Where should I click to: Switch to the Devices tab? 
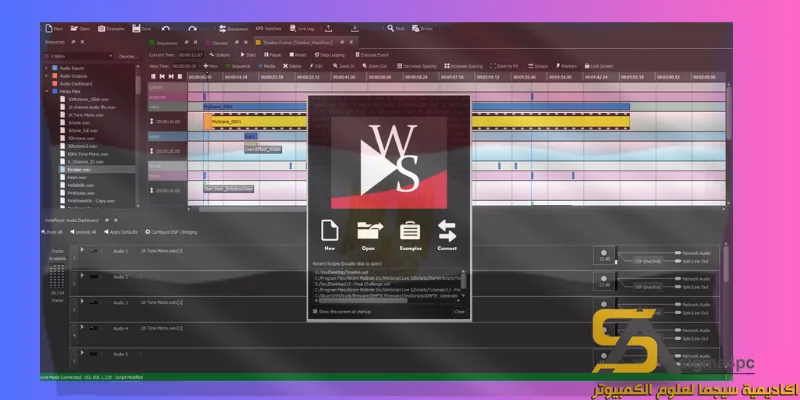click(x=217, y=43)
